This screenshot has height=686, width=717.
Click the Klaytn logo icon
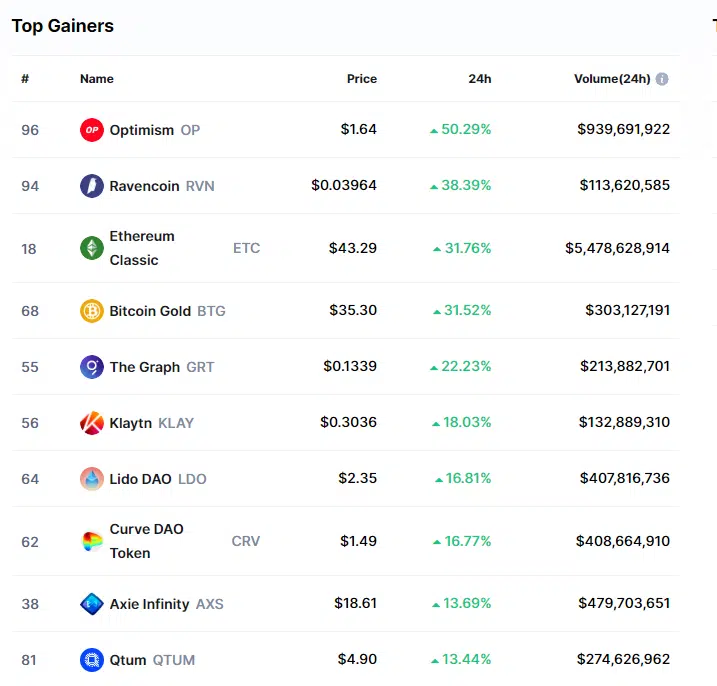pos(92,423)
